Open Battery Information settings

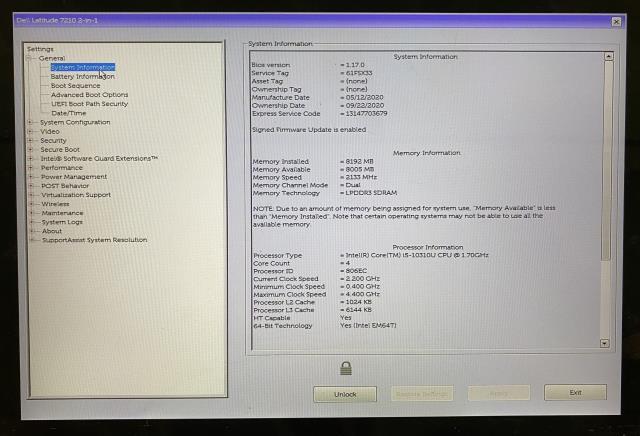coord(82,76)
